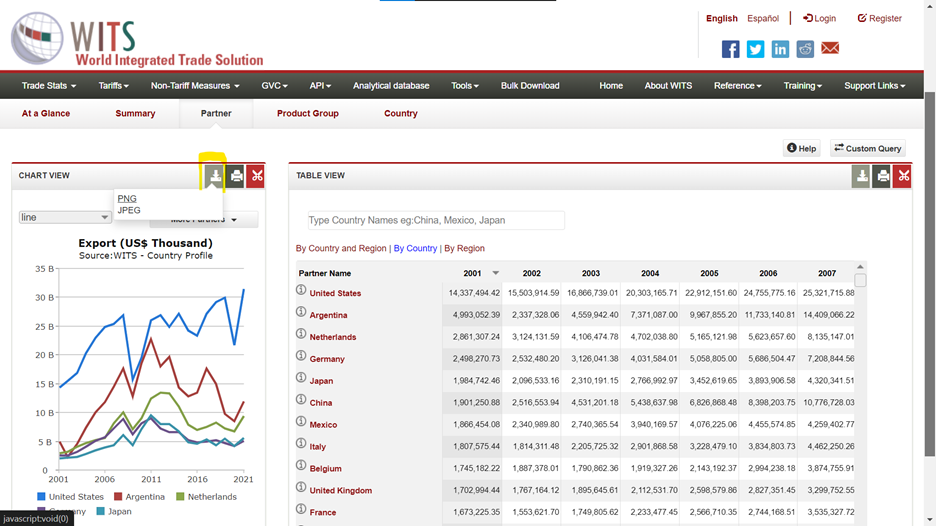The width and height of the screenshot is (936, 526).
Task: Open the Reddit share icon
Action: point(805,49)
